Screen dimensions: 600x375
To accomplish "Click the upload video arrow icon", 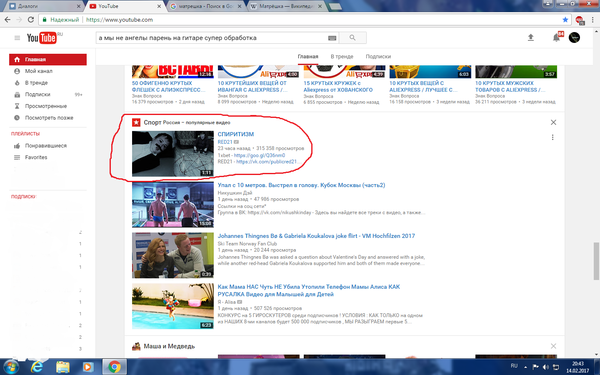I will coord(531,38).
